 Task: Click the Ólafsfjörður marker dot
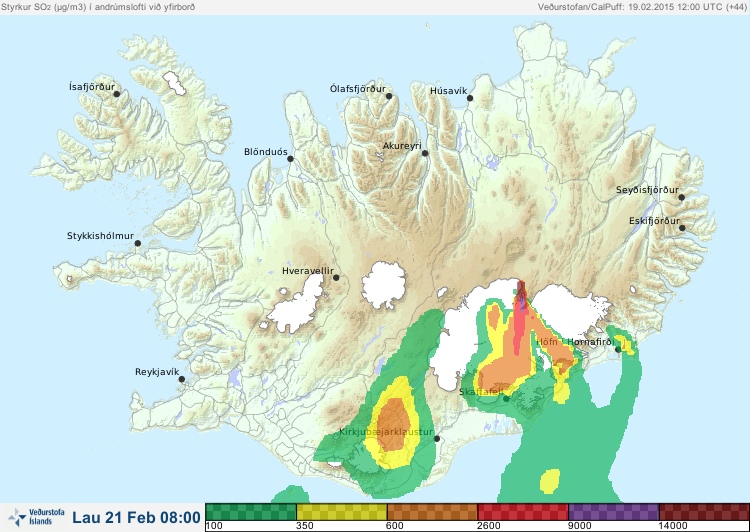(389, 96)
